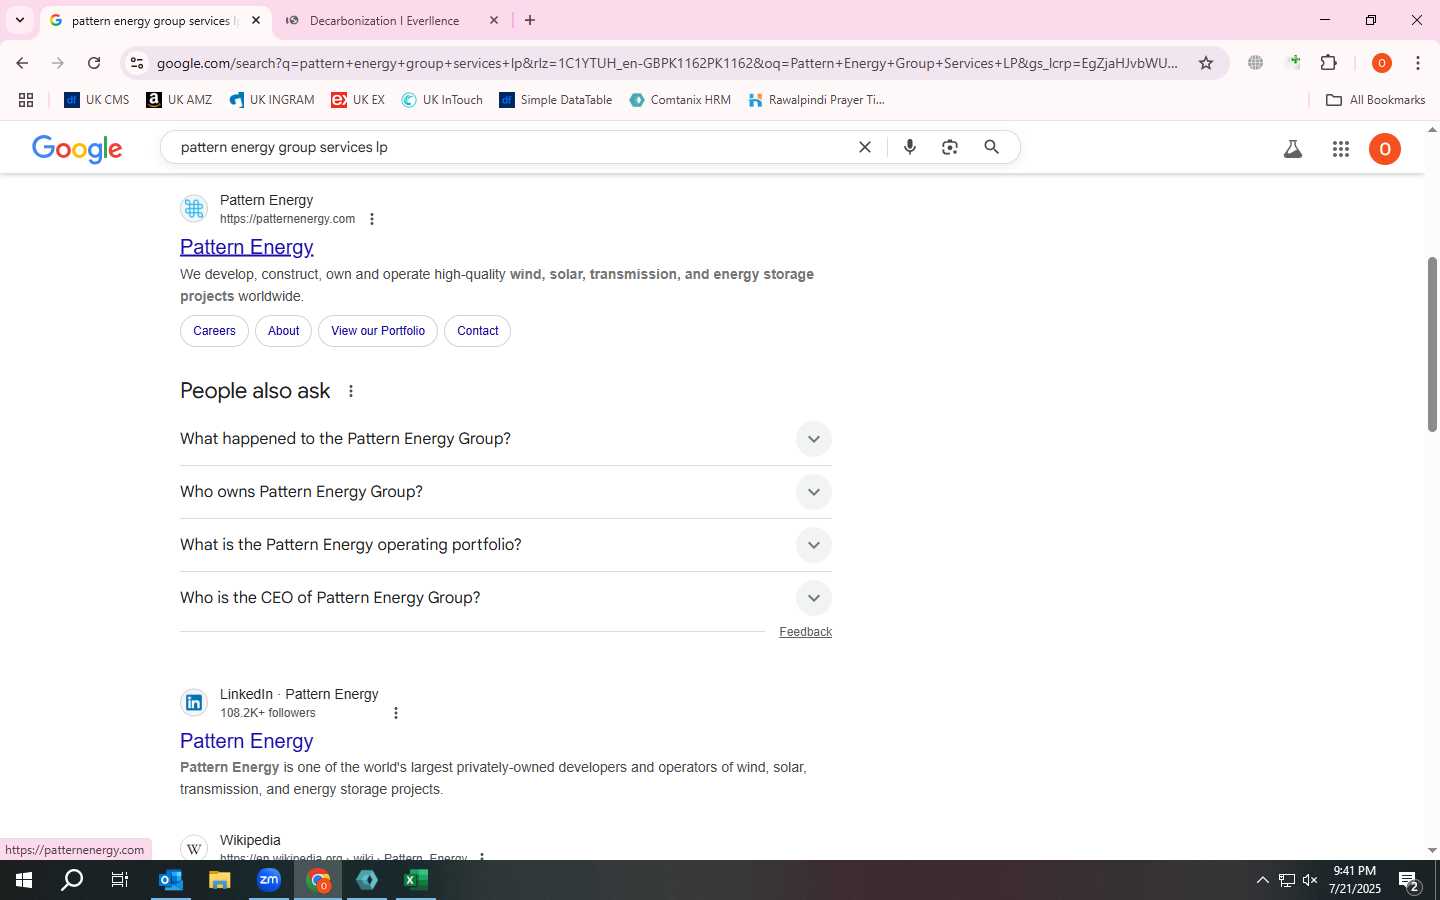Viewport: 1440px width, 900px height.
Task: Open Search Labs flask icon
Action: point(1293,149)
